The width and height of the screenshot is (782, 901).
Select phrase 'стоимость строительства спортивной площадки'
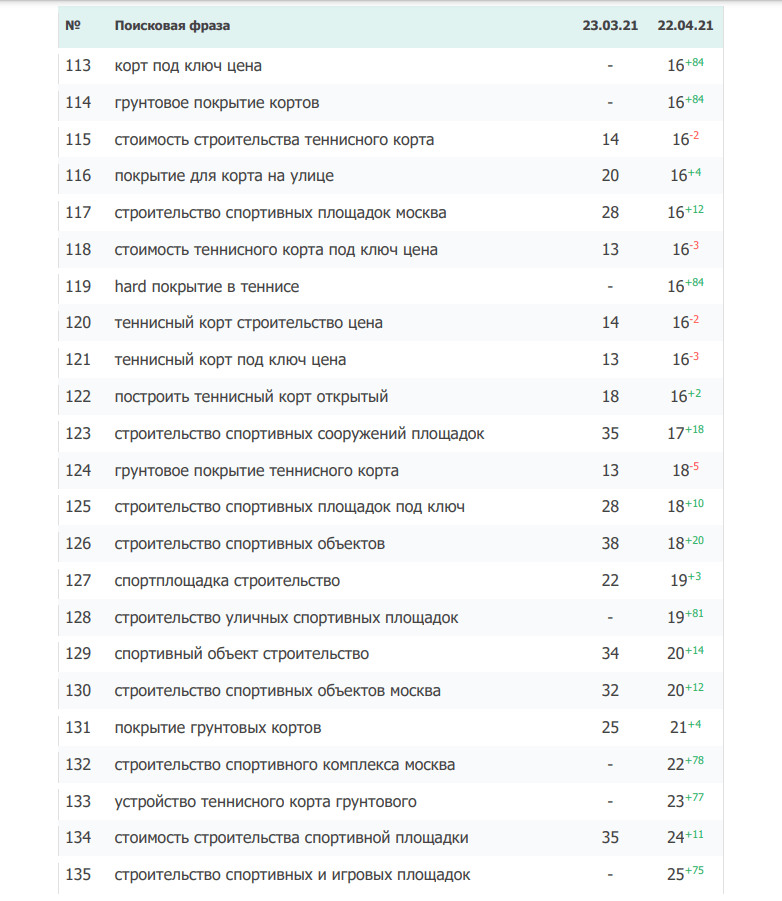tap(291, 838)
